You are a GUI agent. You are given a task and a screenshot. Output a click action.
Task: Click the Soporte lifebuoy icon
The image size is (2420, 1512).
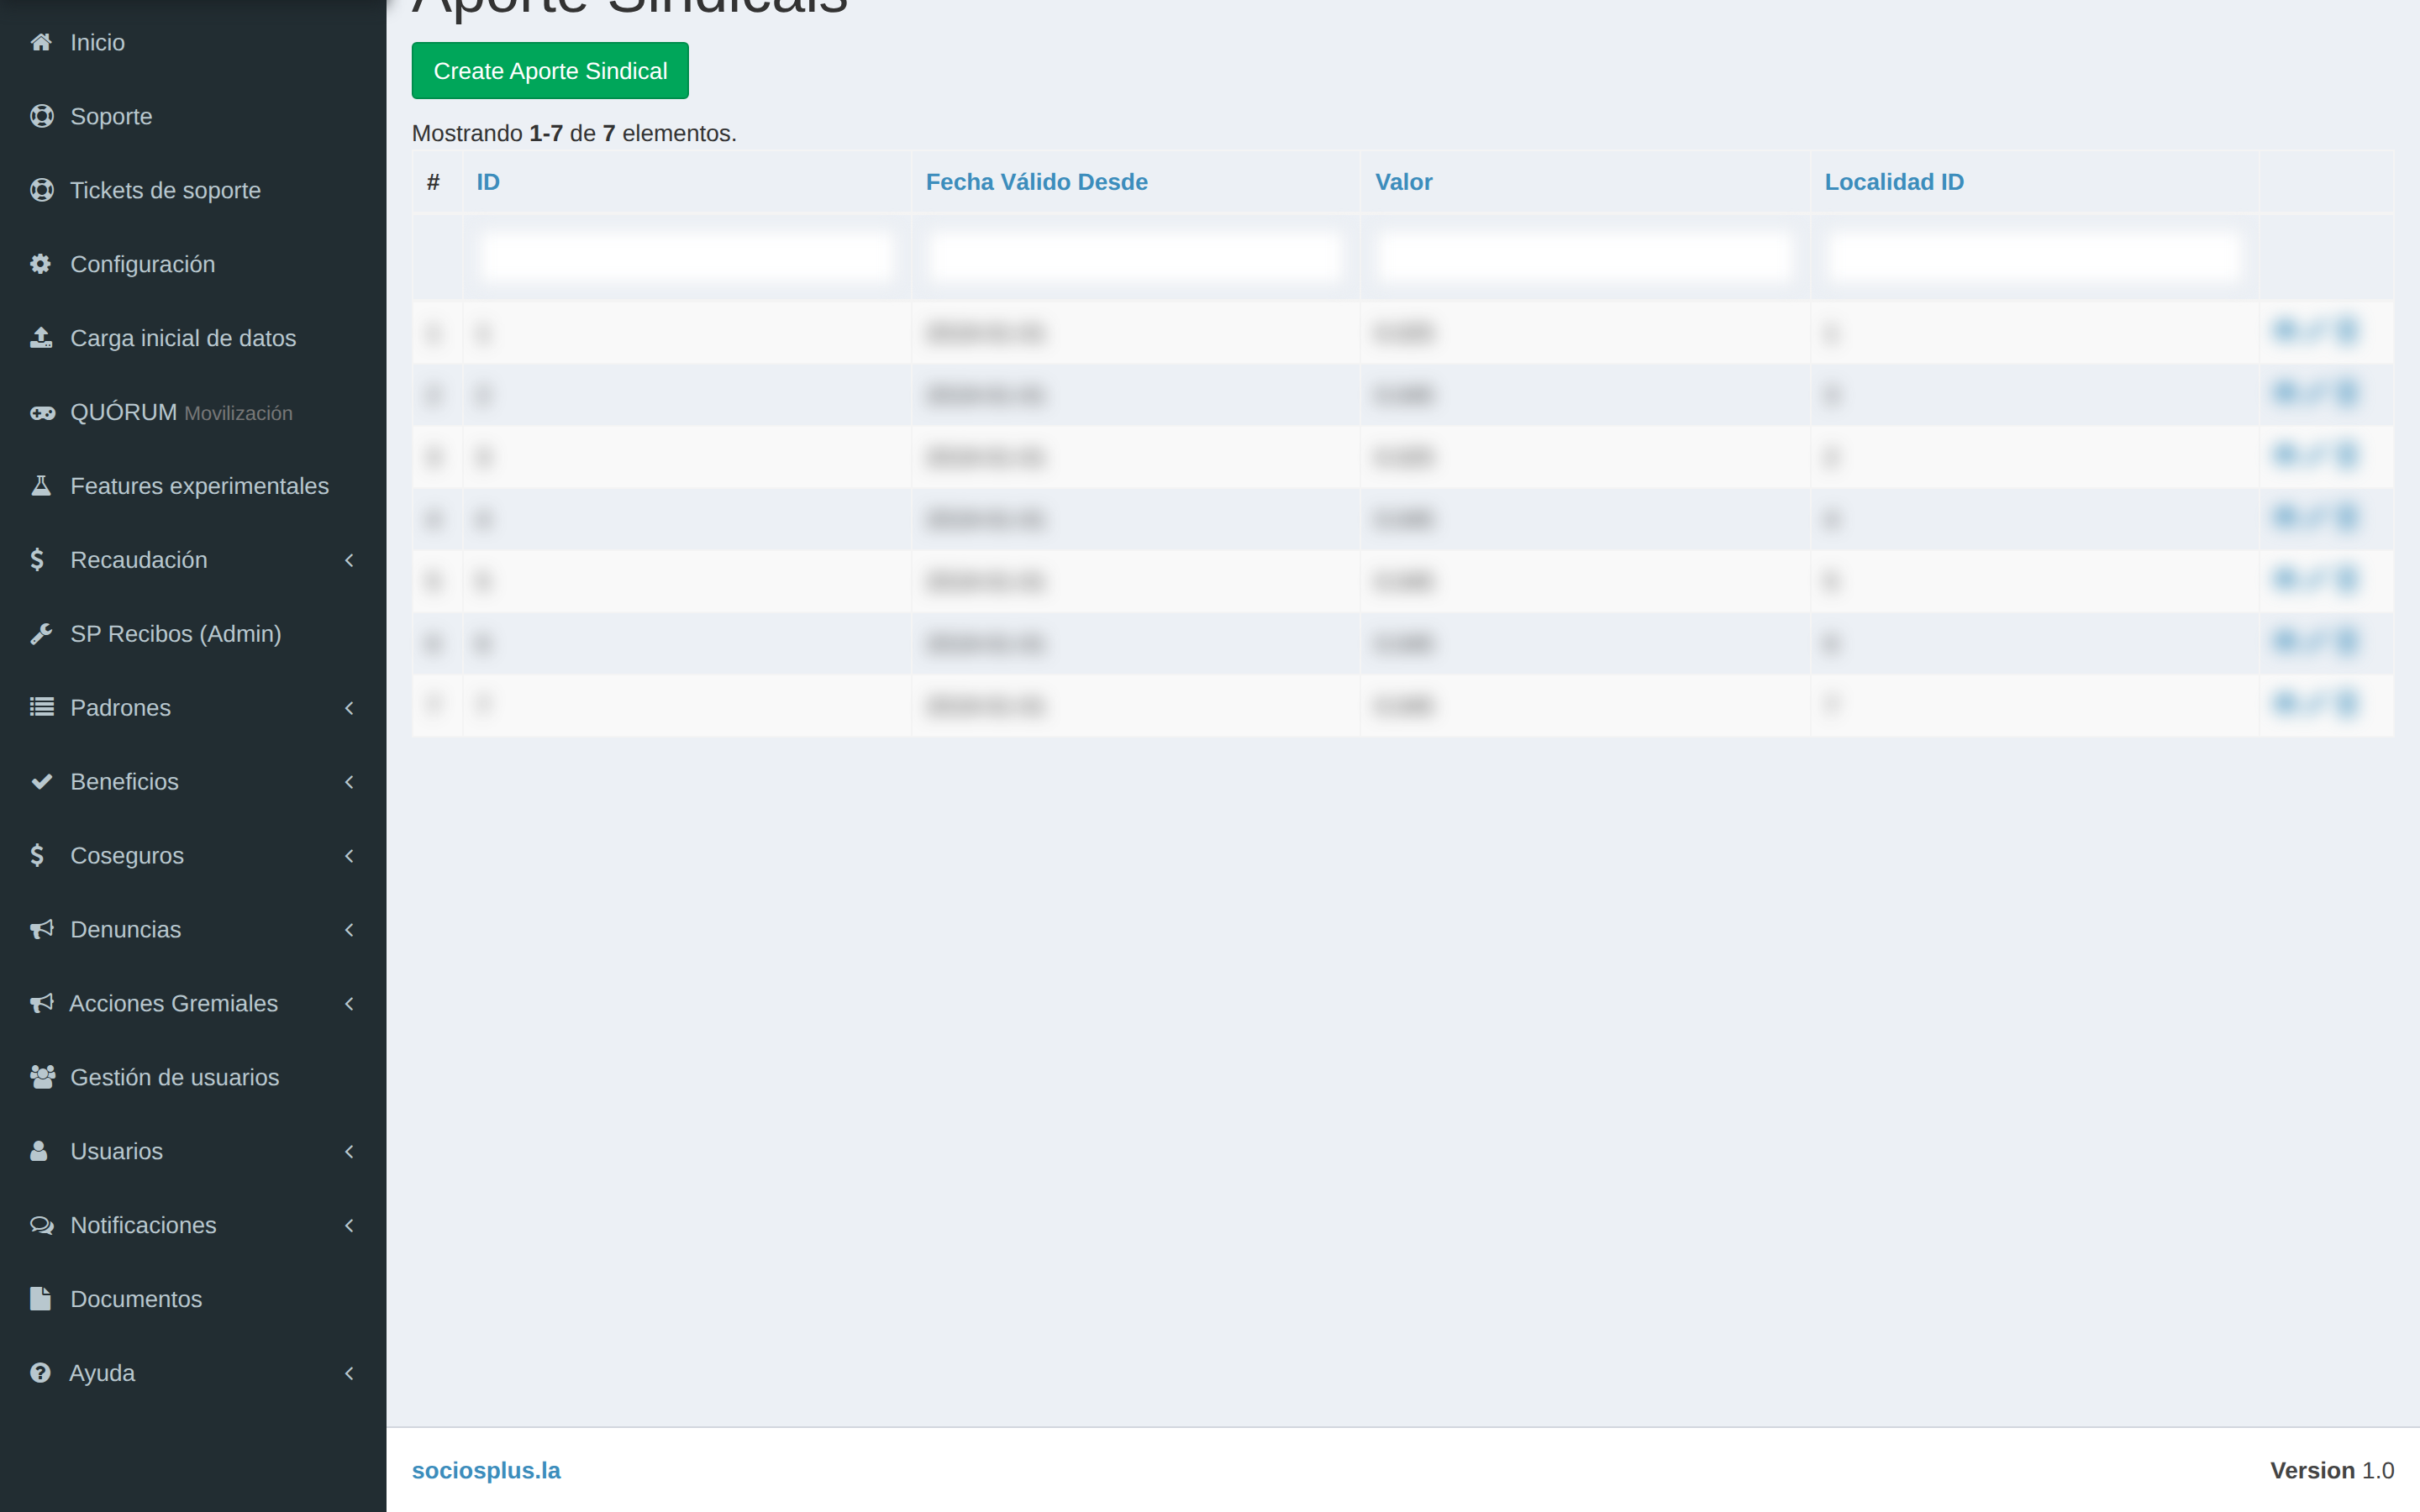[41, 116]
